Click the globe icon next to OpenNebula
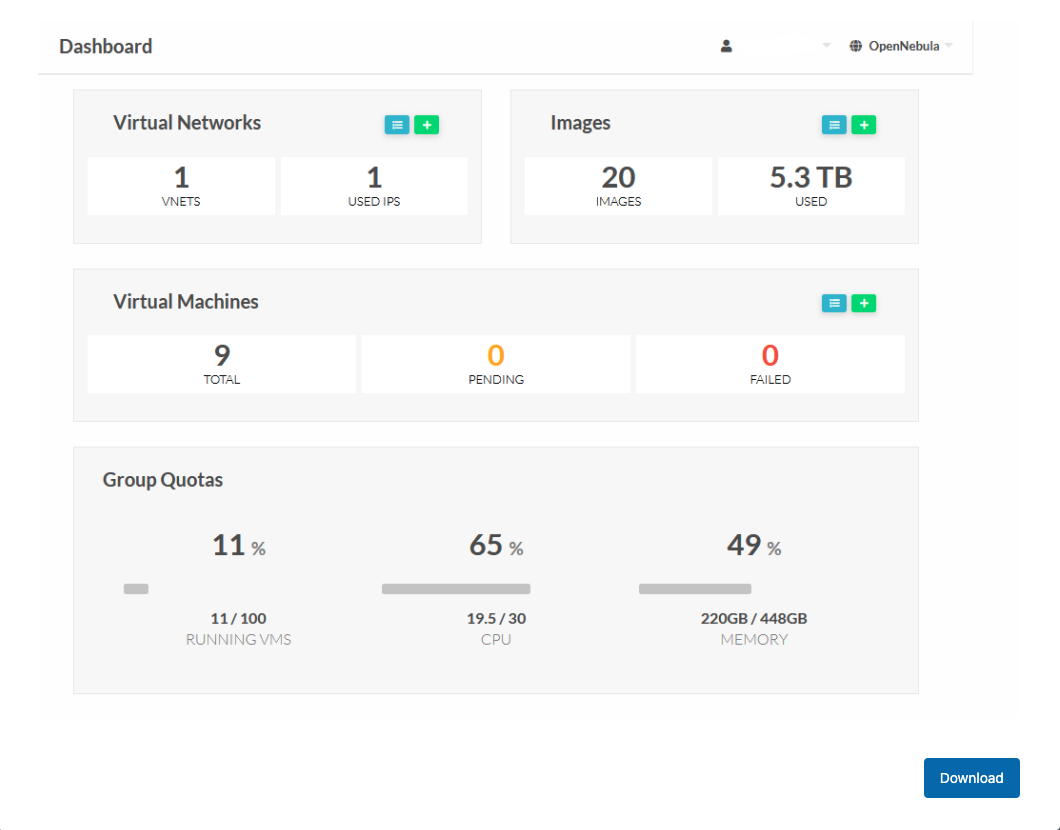The height and width of the screenshot is (830, 1060). point(855,45)
